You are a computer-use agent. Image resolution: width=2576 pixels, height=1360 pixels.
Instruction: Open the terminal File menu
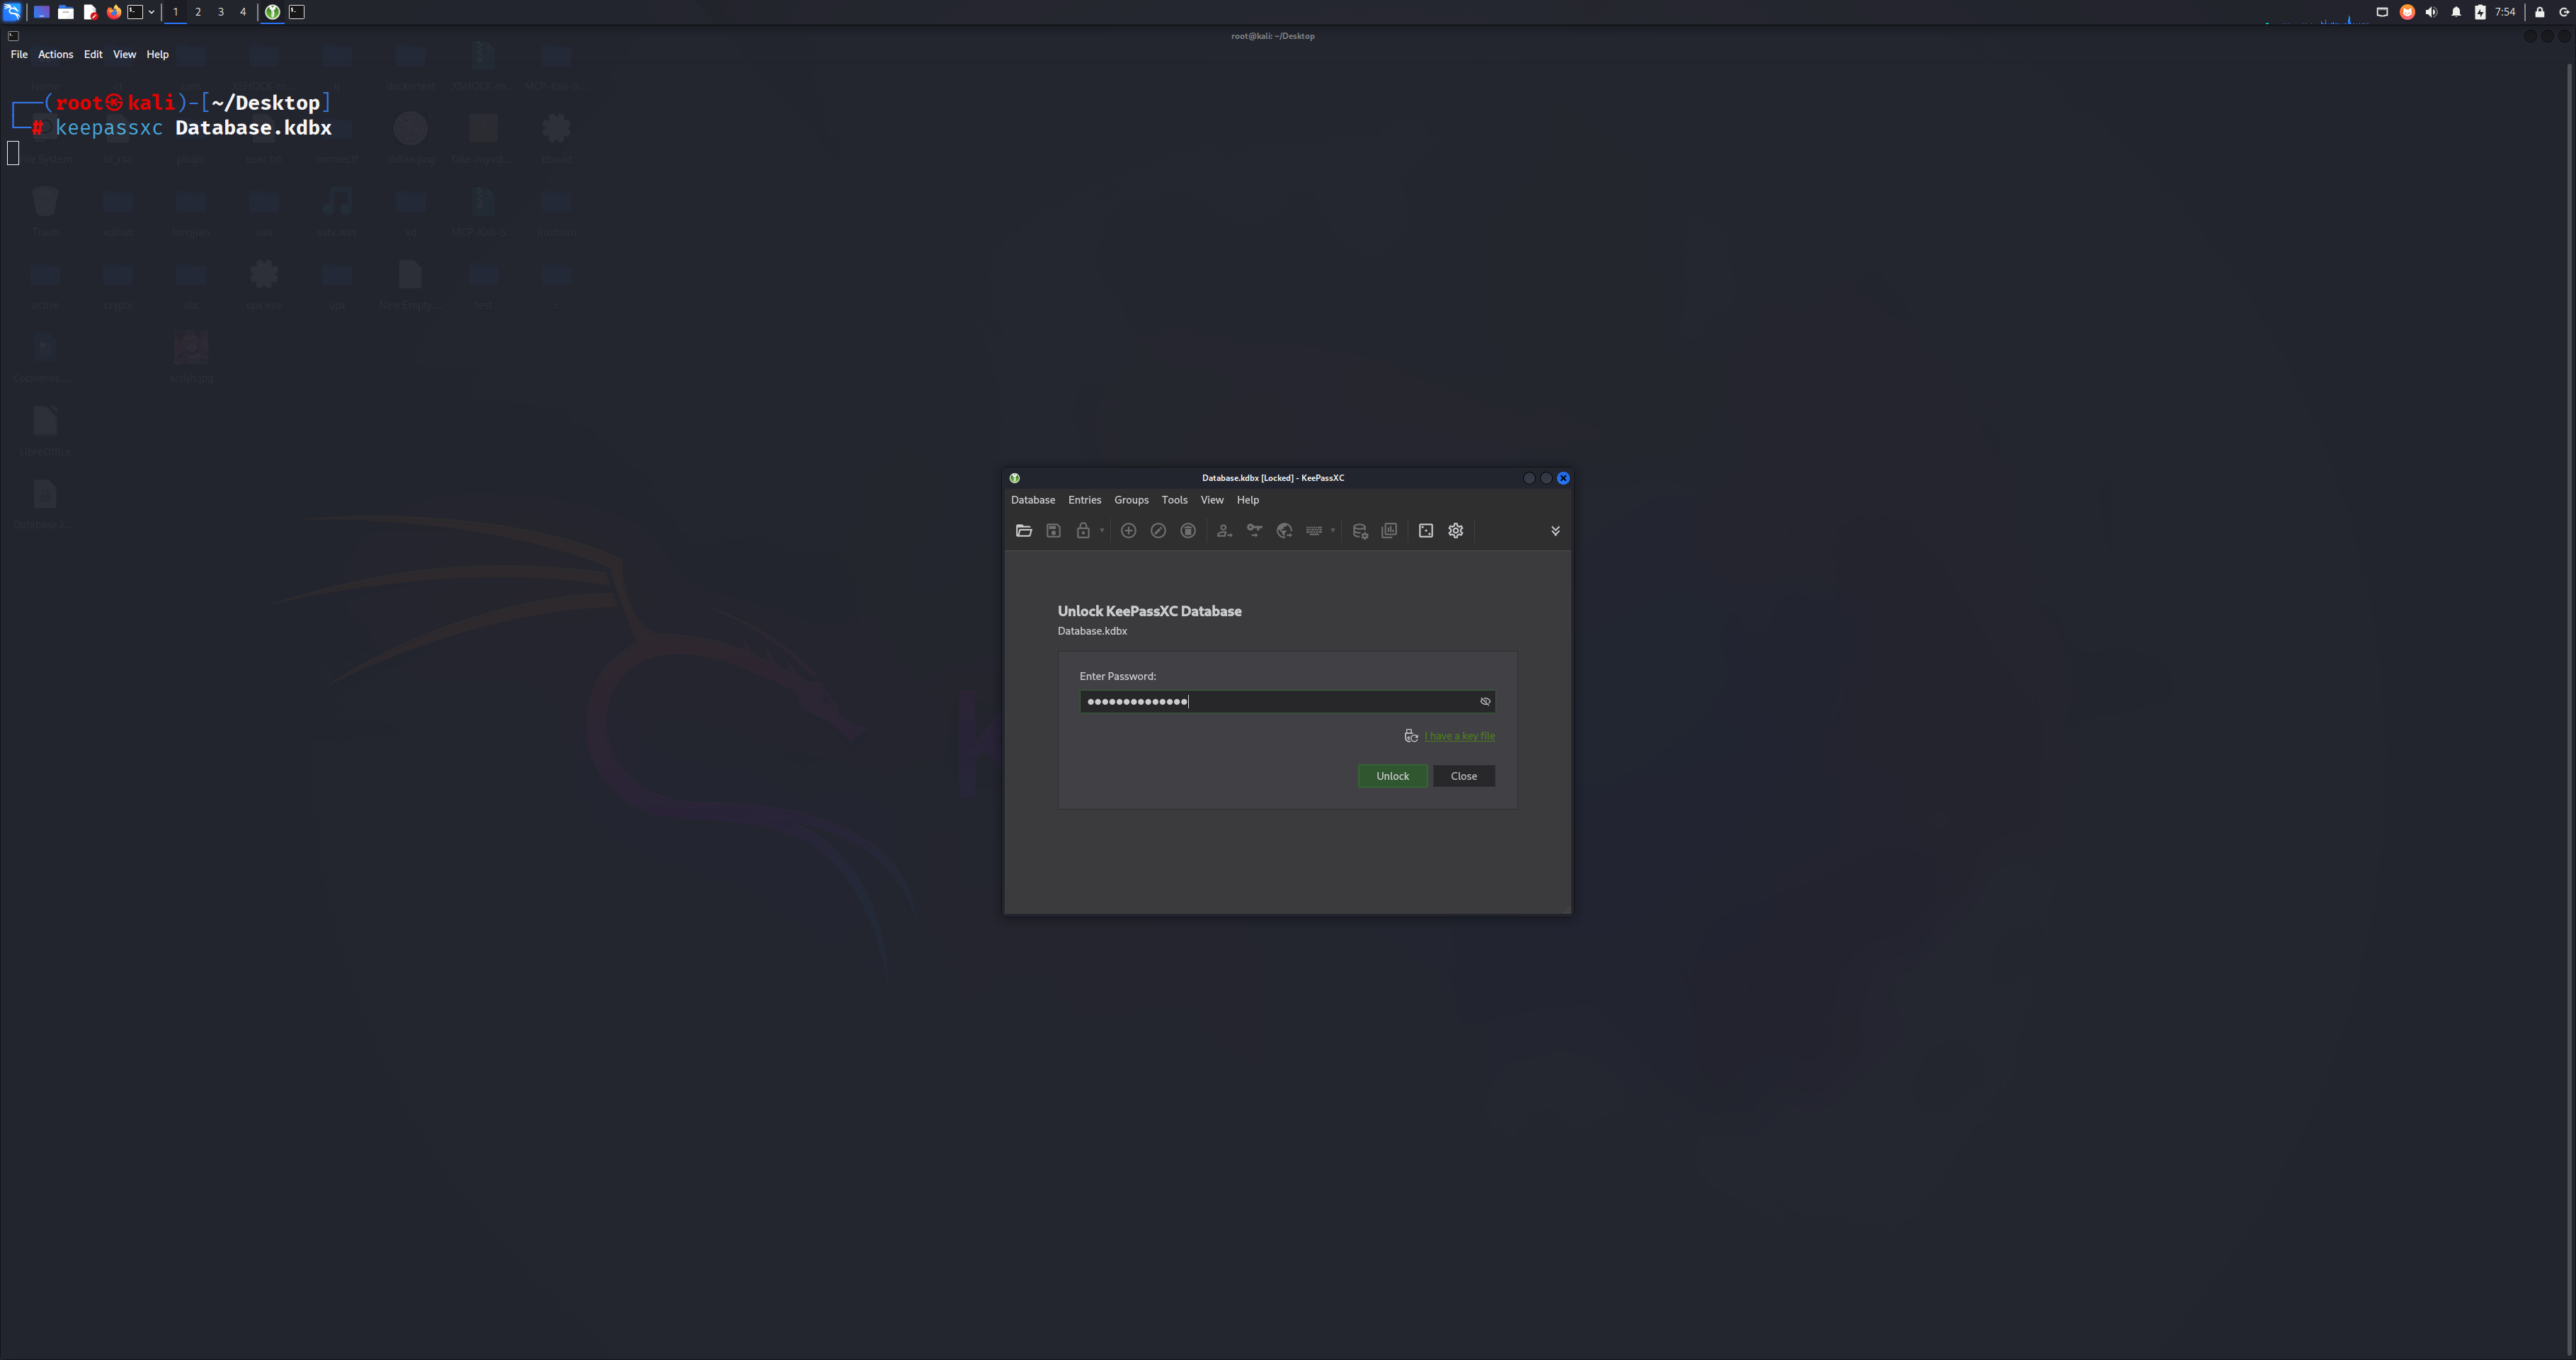click(19, 54)
